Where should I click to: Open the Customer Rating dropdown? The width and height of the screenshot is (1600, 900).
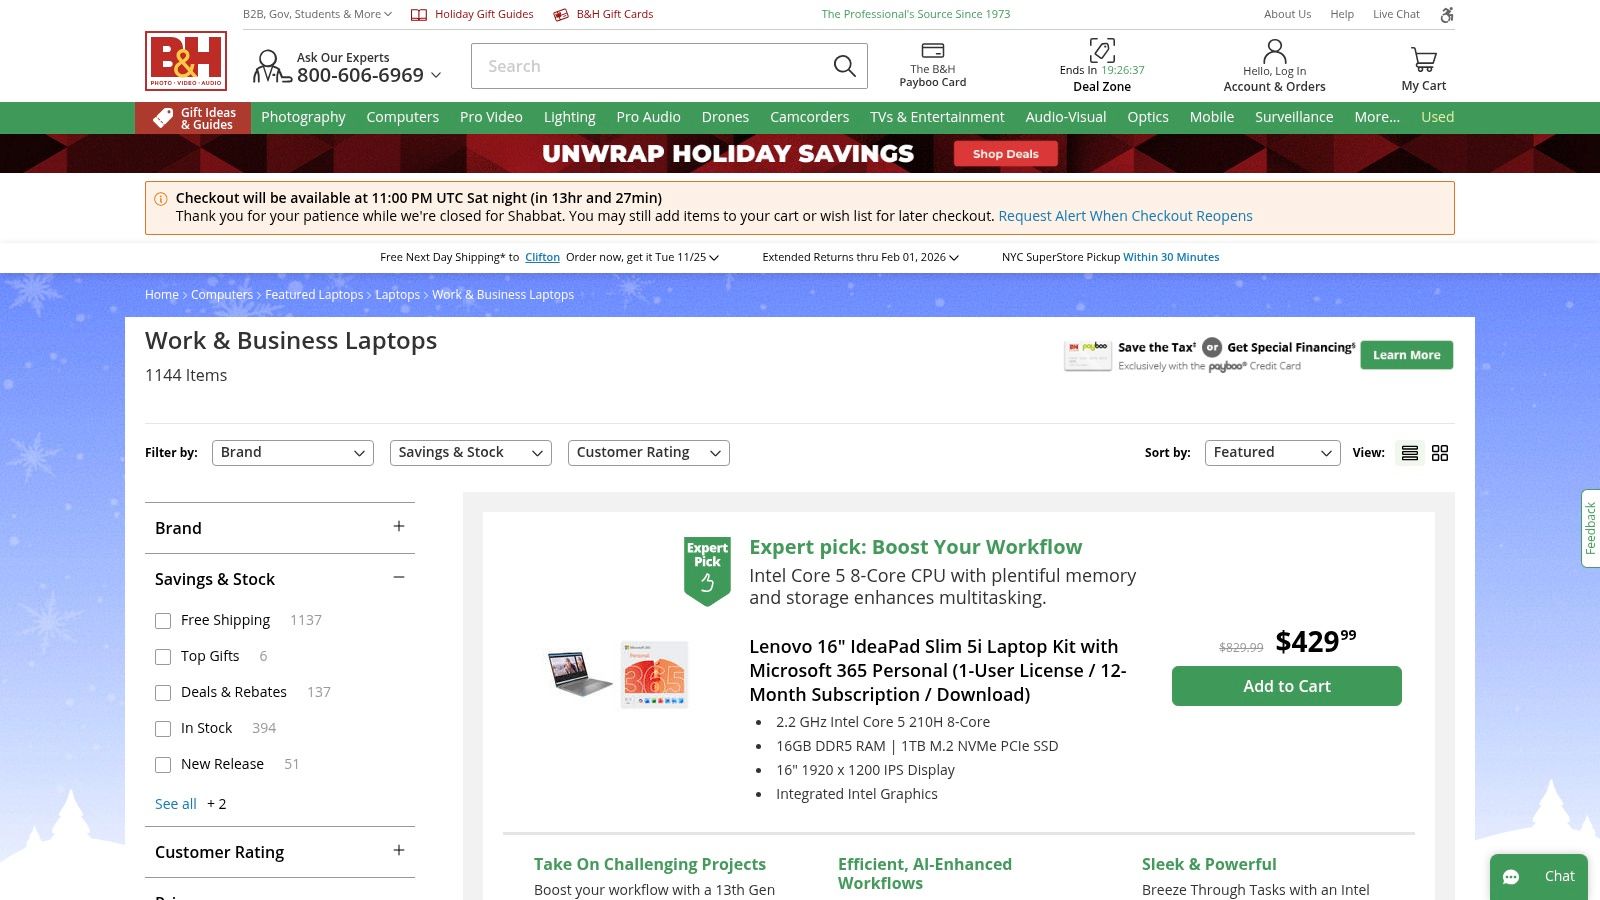[649, 453]
